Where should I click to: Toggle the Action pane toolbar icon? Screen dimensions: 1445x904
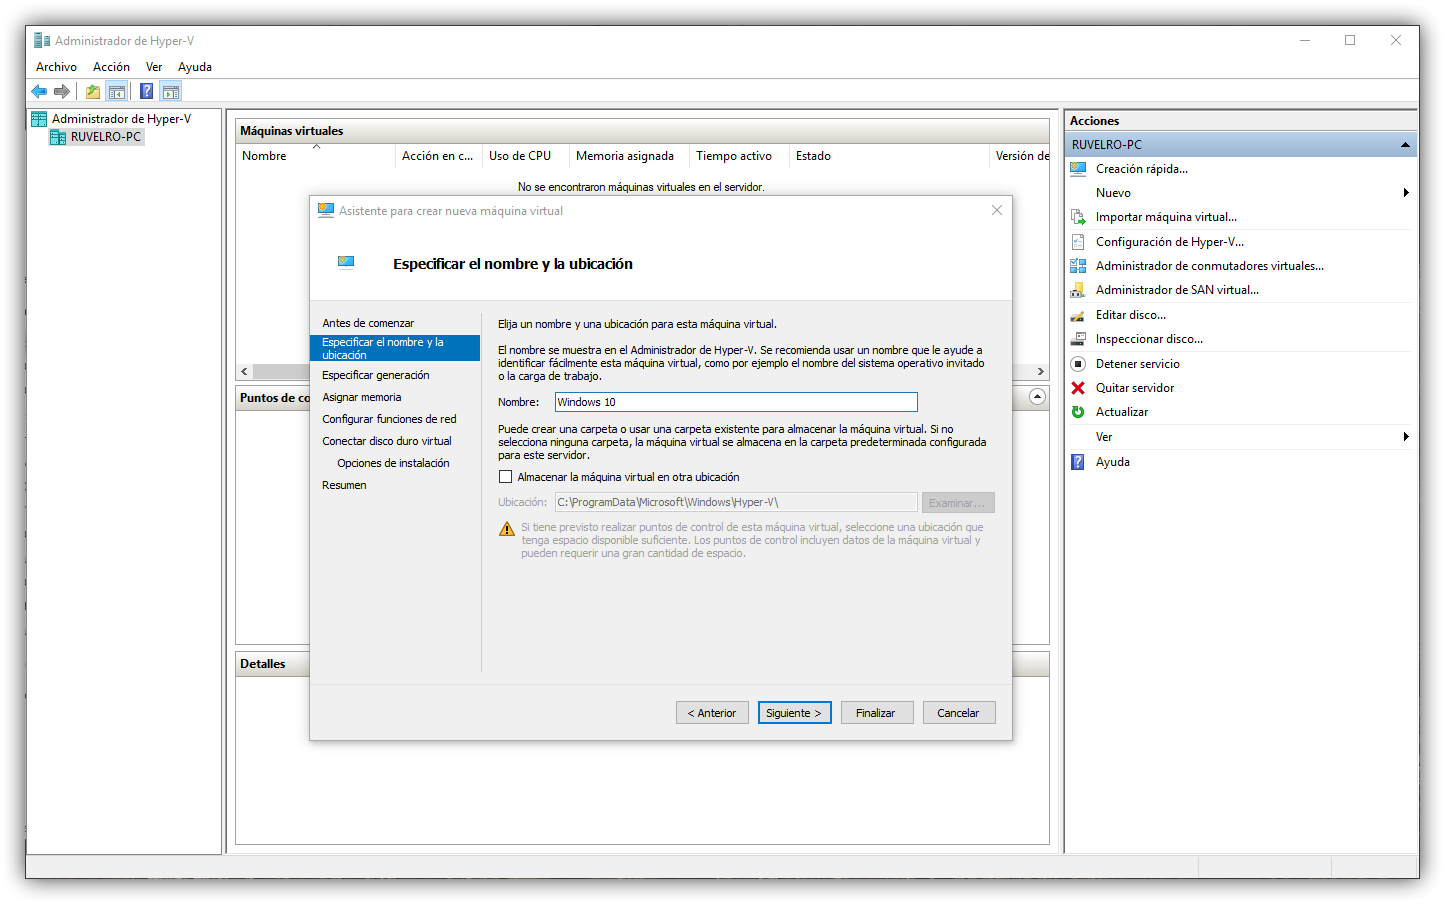pyautogui.click(x=171, y=92)
